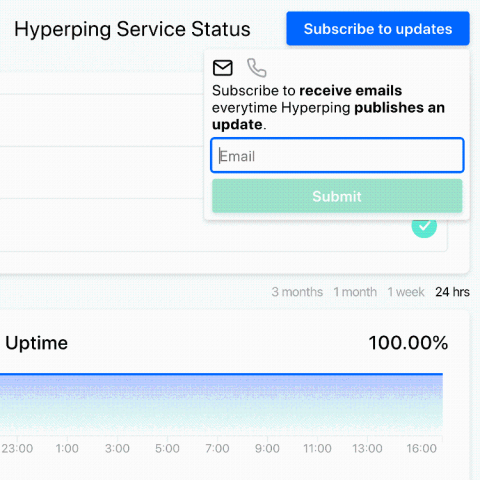Click the 16:00 axis label on chart

point(421,449)
